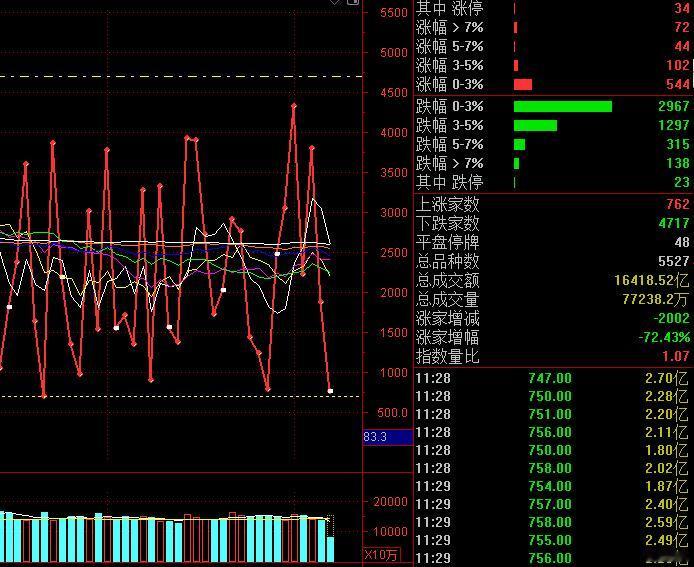The height and width of the screenshot is (567, 694).
Task: Click the X10万 volume unit label
Action: pyautogui.click(x=382, y=555)
